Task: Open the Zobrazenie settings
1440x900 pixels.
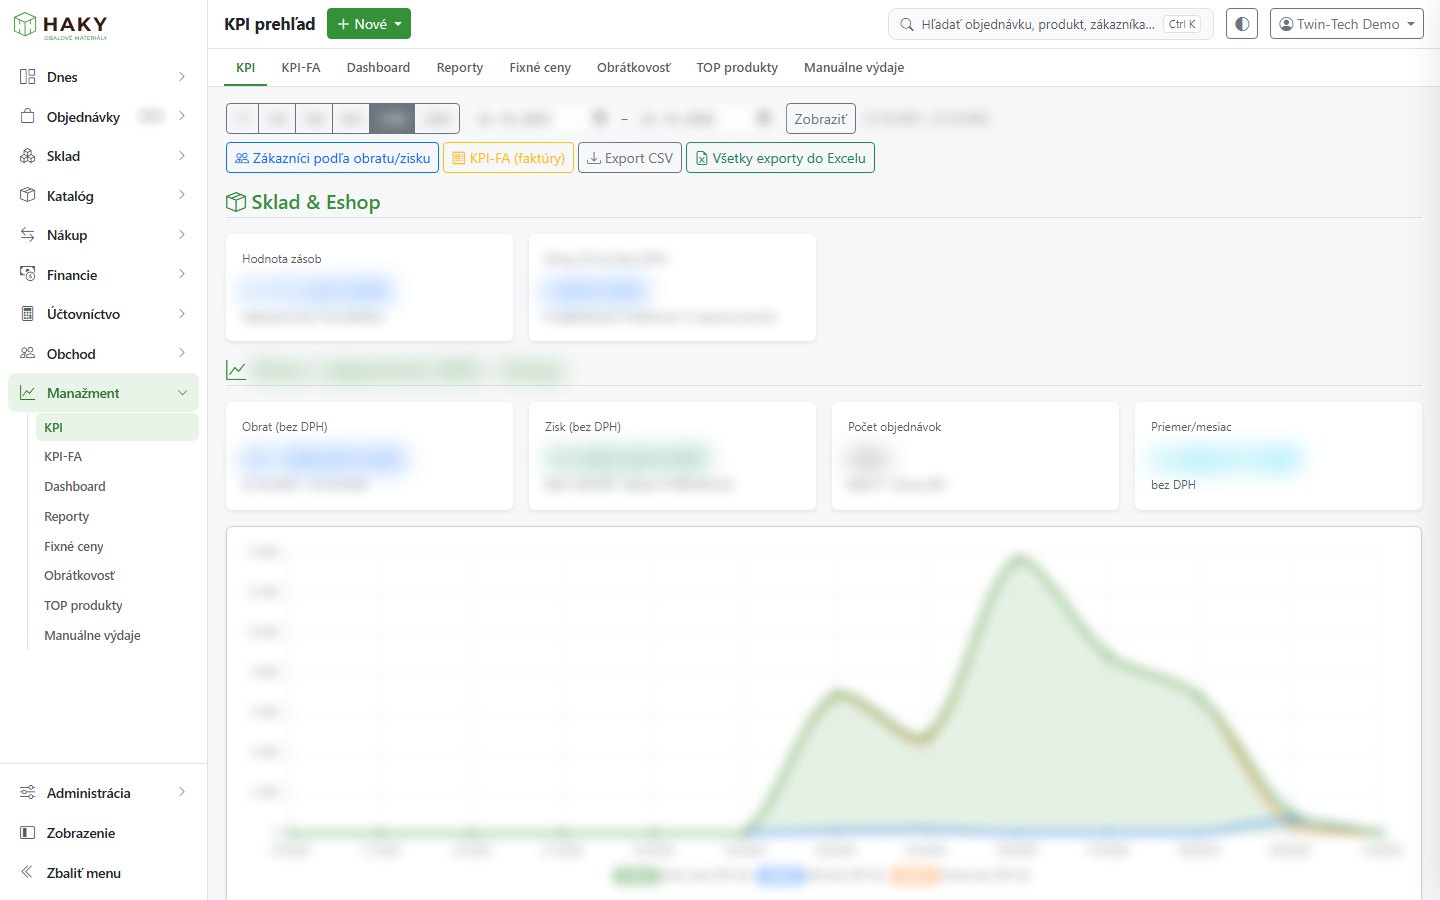Action: point(103,833)
